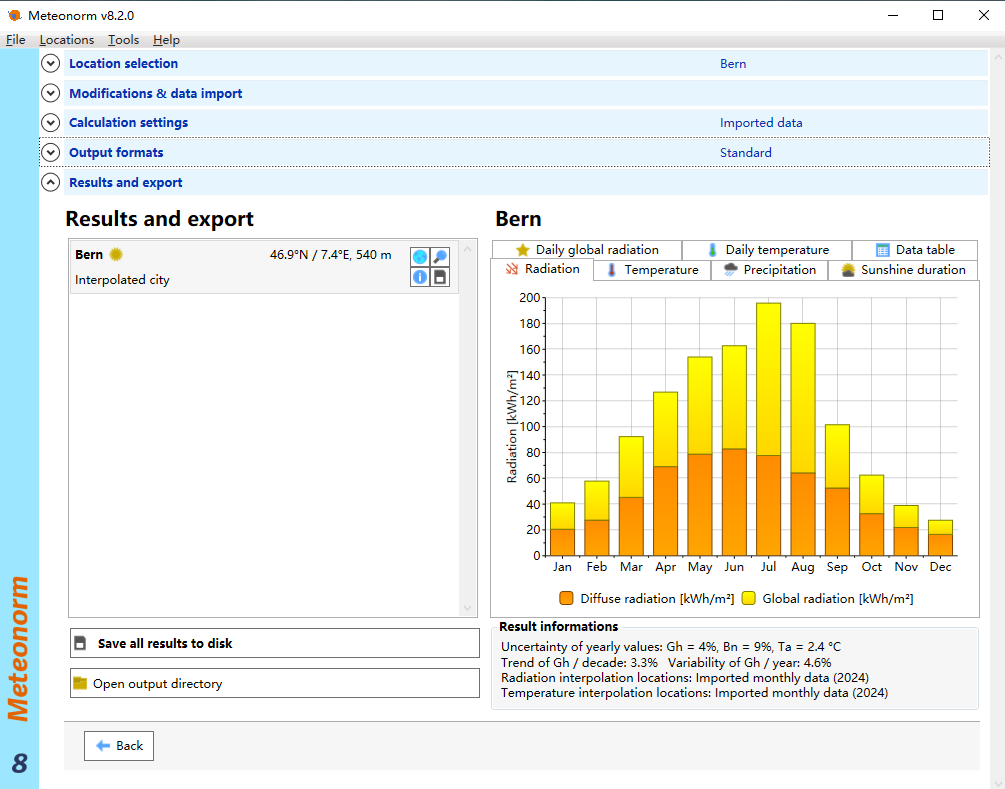
Task: Click the results list scrollbar up arrow
Action: point(467,249)
